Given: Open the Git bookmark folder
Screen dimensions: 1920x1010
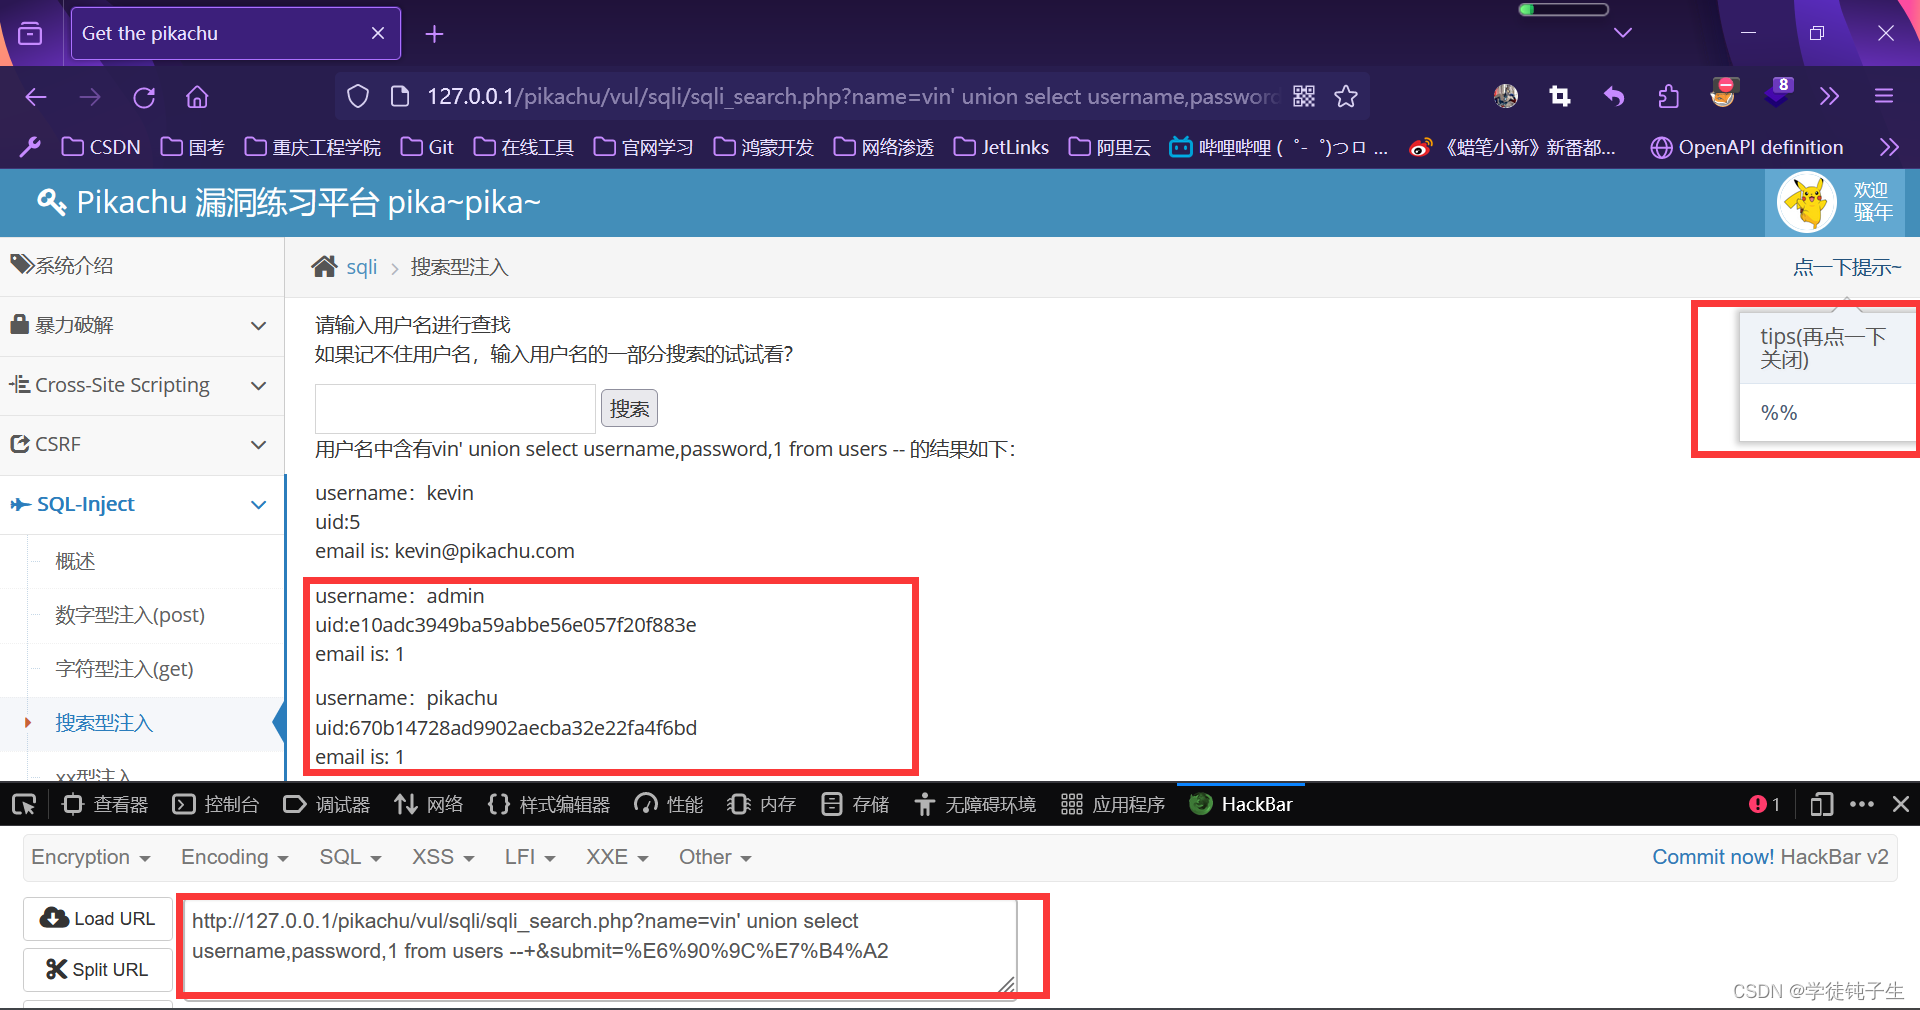Looking at the screenshot, I should pos(427,147).
